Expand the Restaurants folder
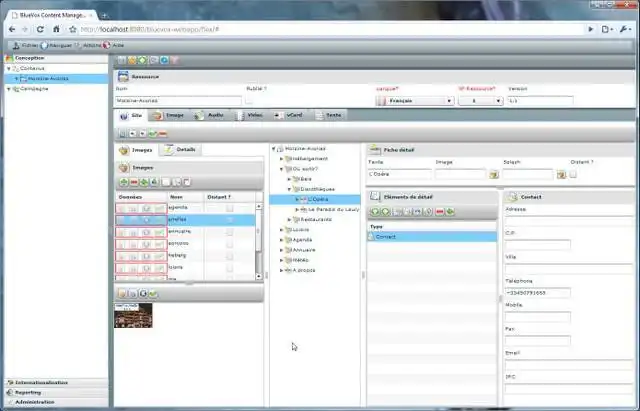 coord(289,220)
